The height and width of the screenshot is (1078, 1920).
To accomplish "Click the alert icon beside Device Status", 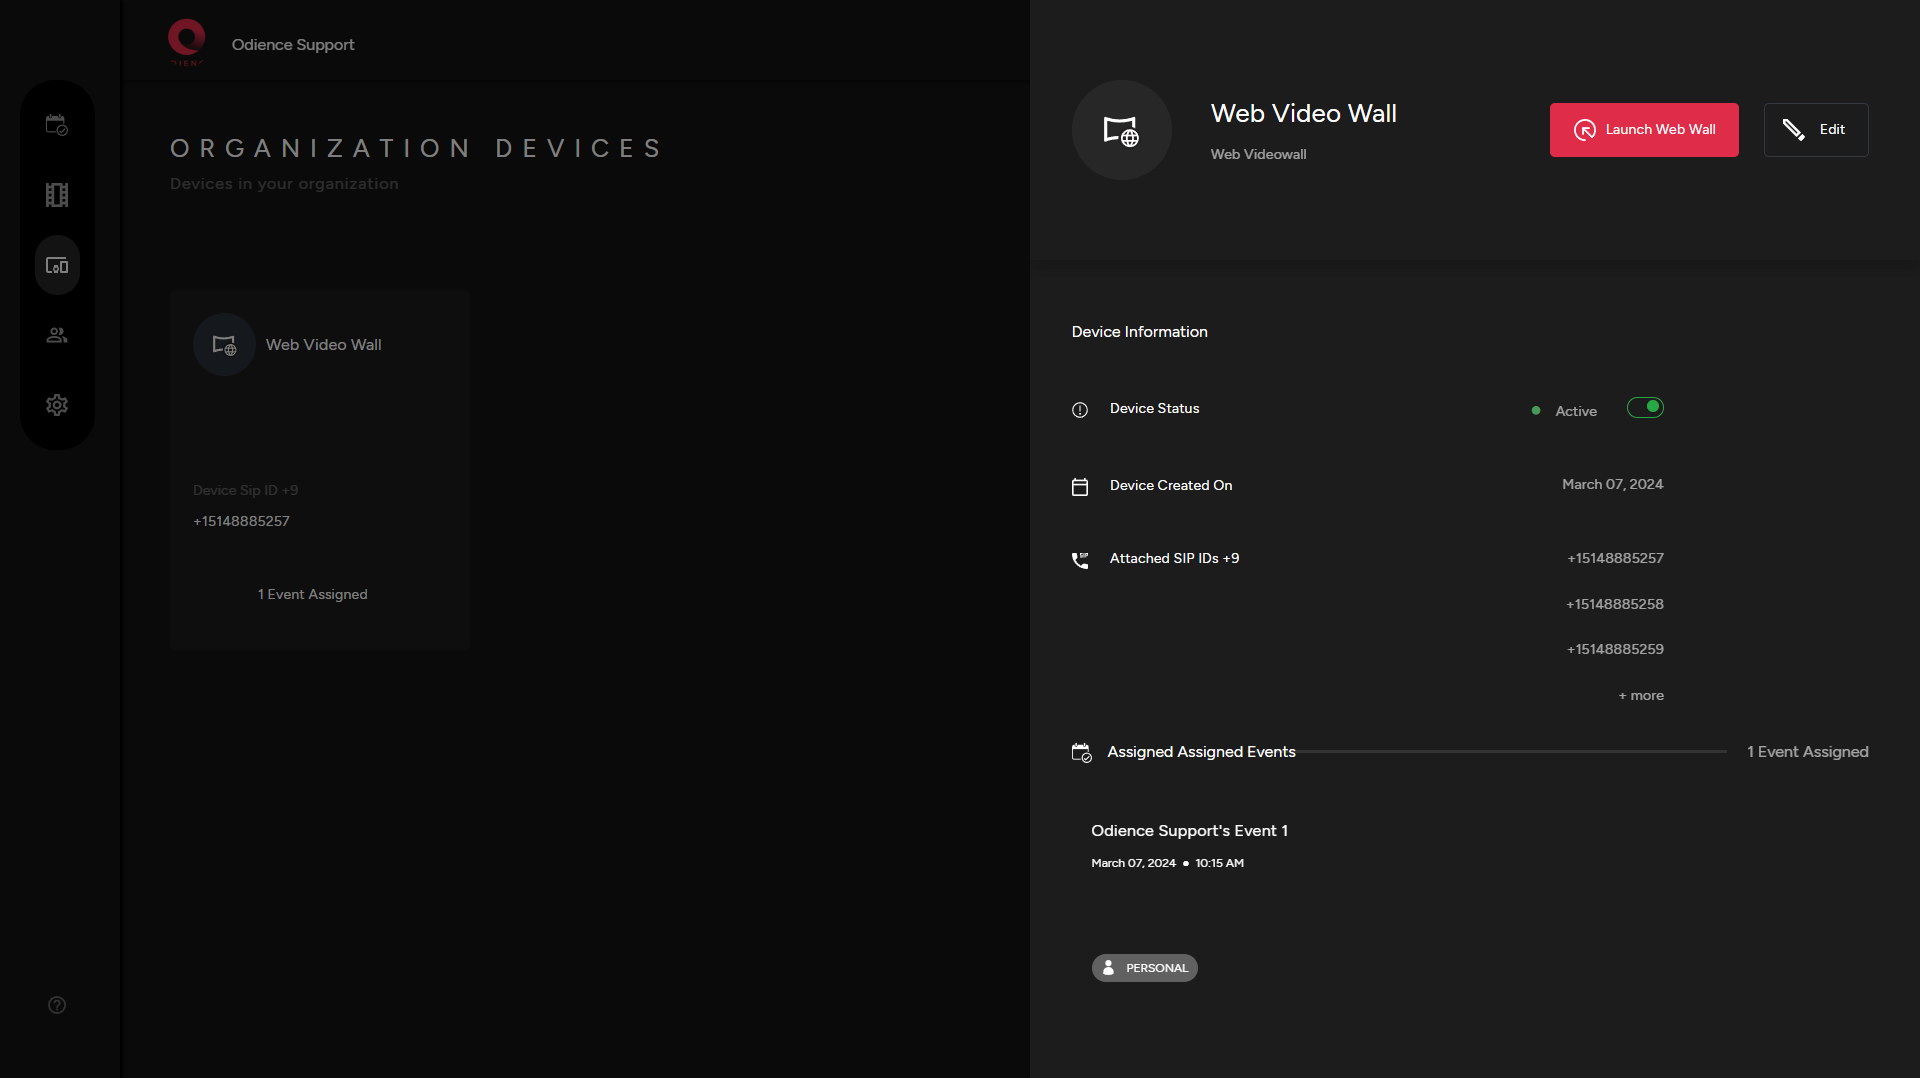I will [x=1080, y=410].
